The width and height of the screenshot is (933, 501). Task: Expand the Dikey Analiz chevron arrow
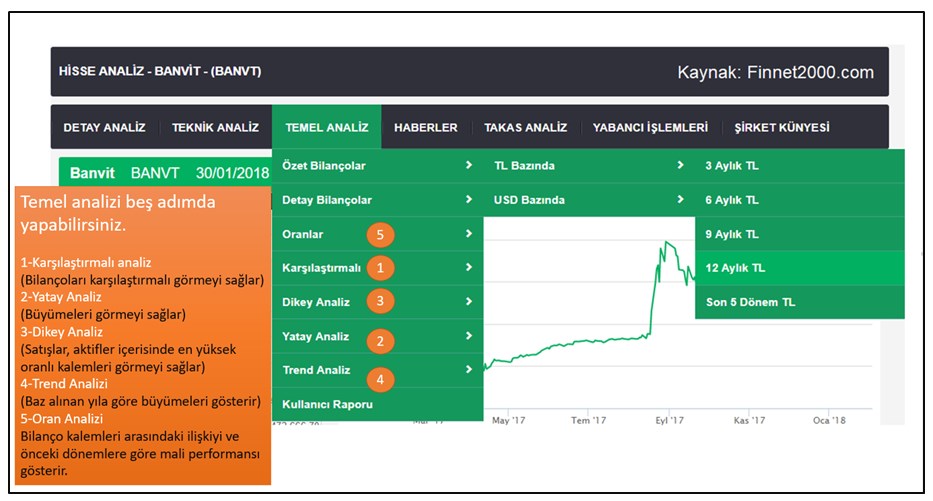coord(469,301)
